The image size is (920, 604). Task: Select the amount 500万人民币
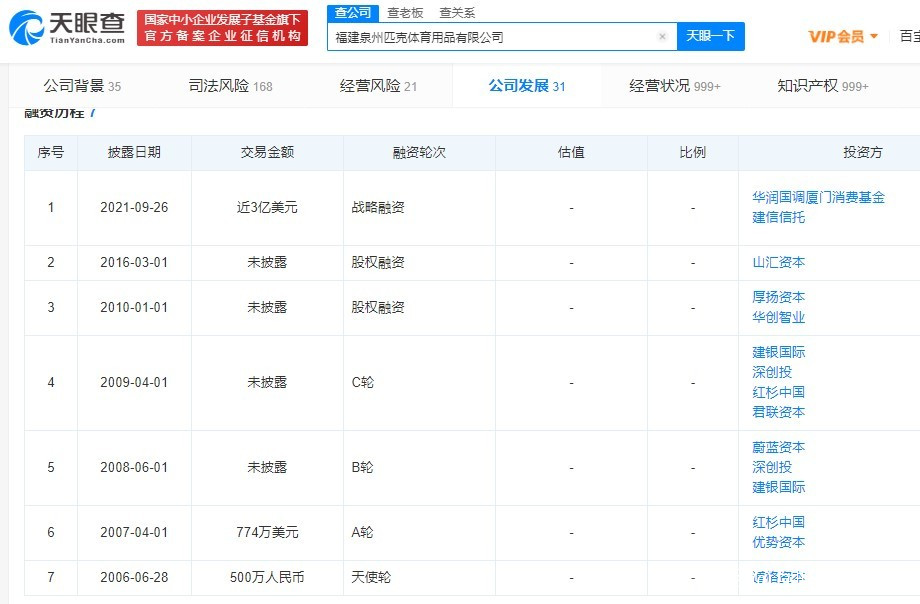coord(267,577)
